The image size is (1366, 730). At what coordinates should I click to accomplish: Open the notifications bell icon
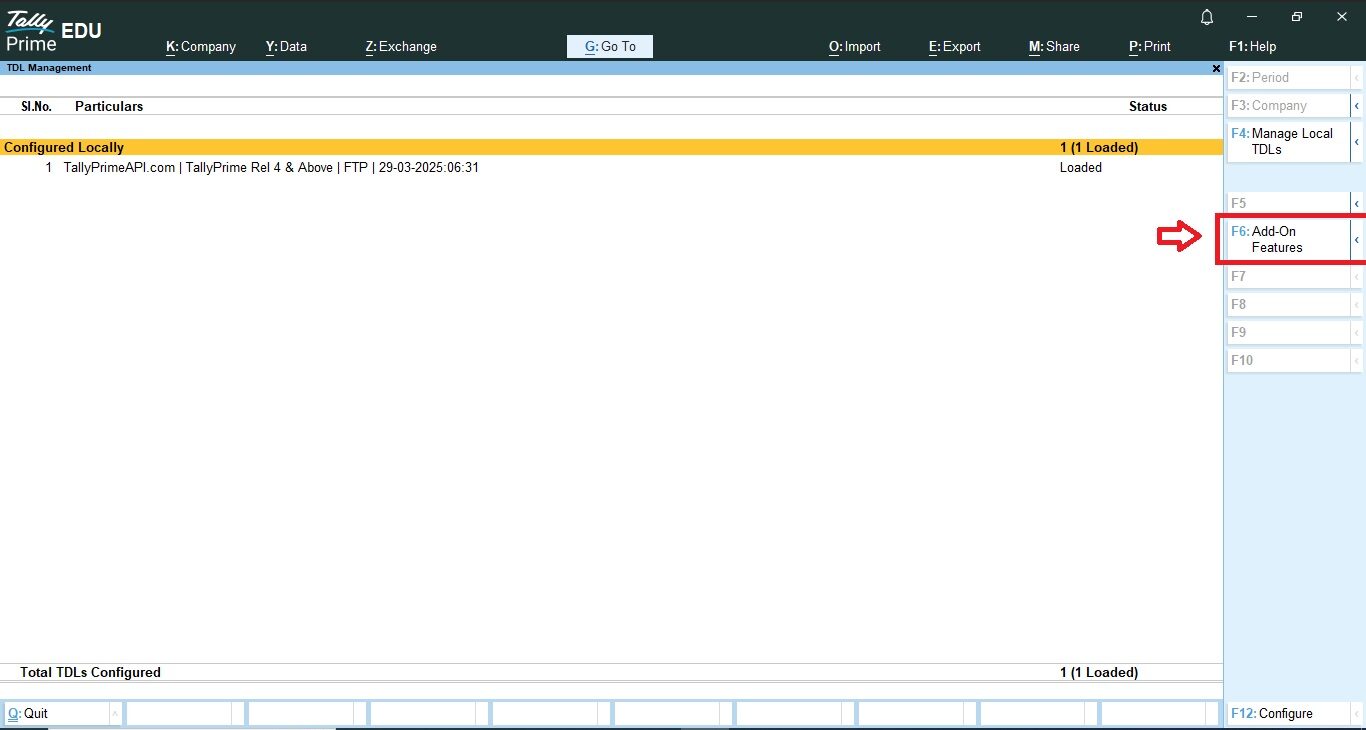pos(1207,18)
